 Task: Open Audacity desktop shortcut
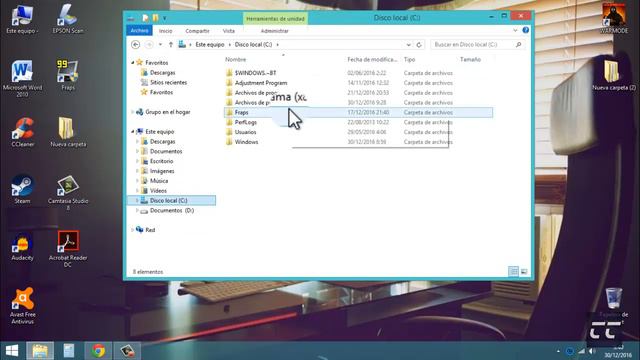coord(22,245)
